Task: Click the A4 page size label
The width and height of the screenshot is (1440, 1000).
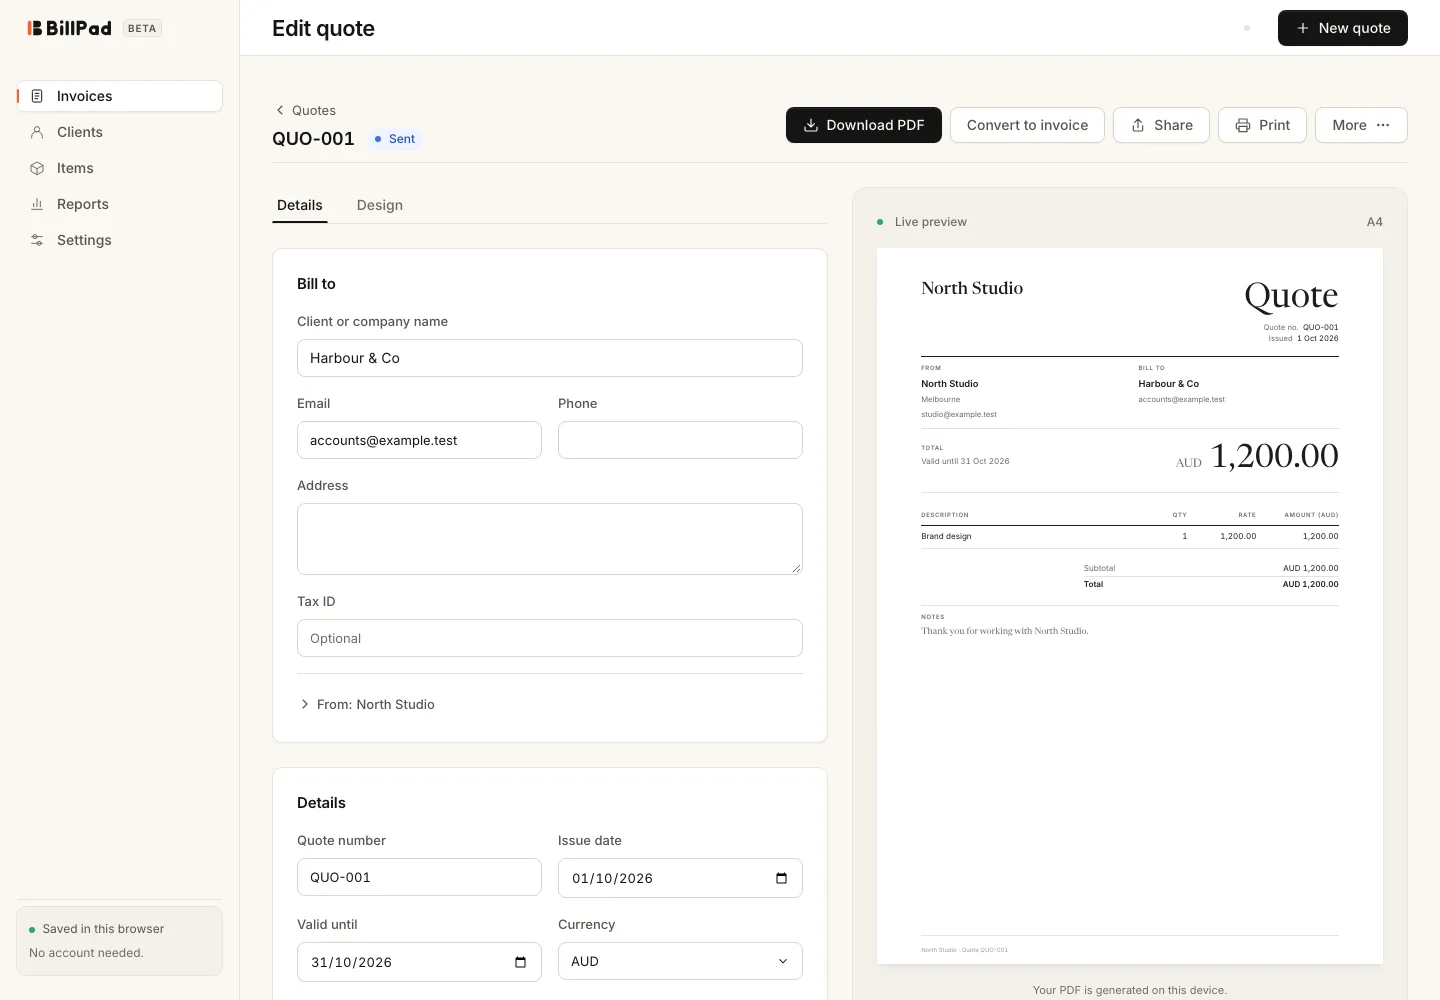Action: click(1375, 222)
